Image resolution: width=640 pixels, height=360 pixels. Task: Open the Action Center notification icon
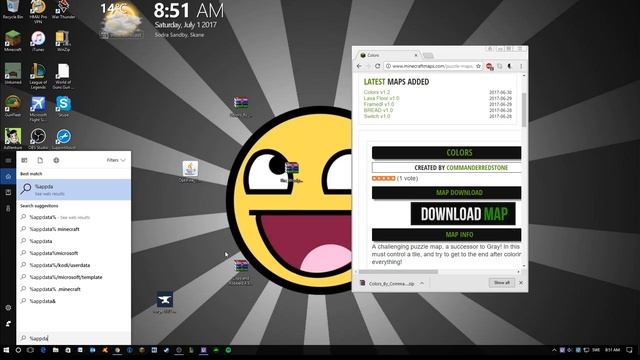[x=629, y=350]
